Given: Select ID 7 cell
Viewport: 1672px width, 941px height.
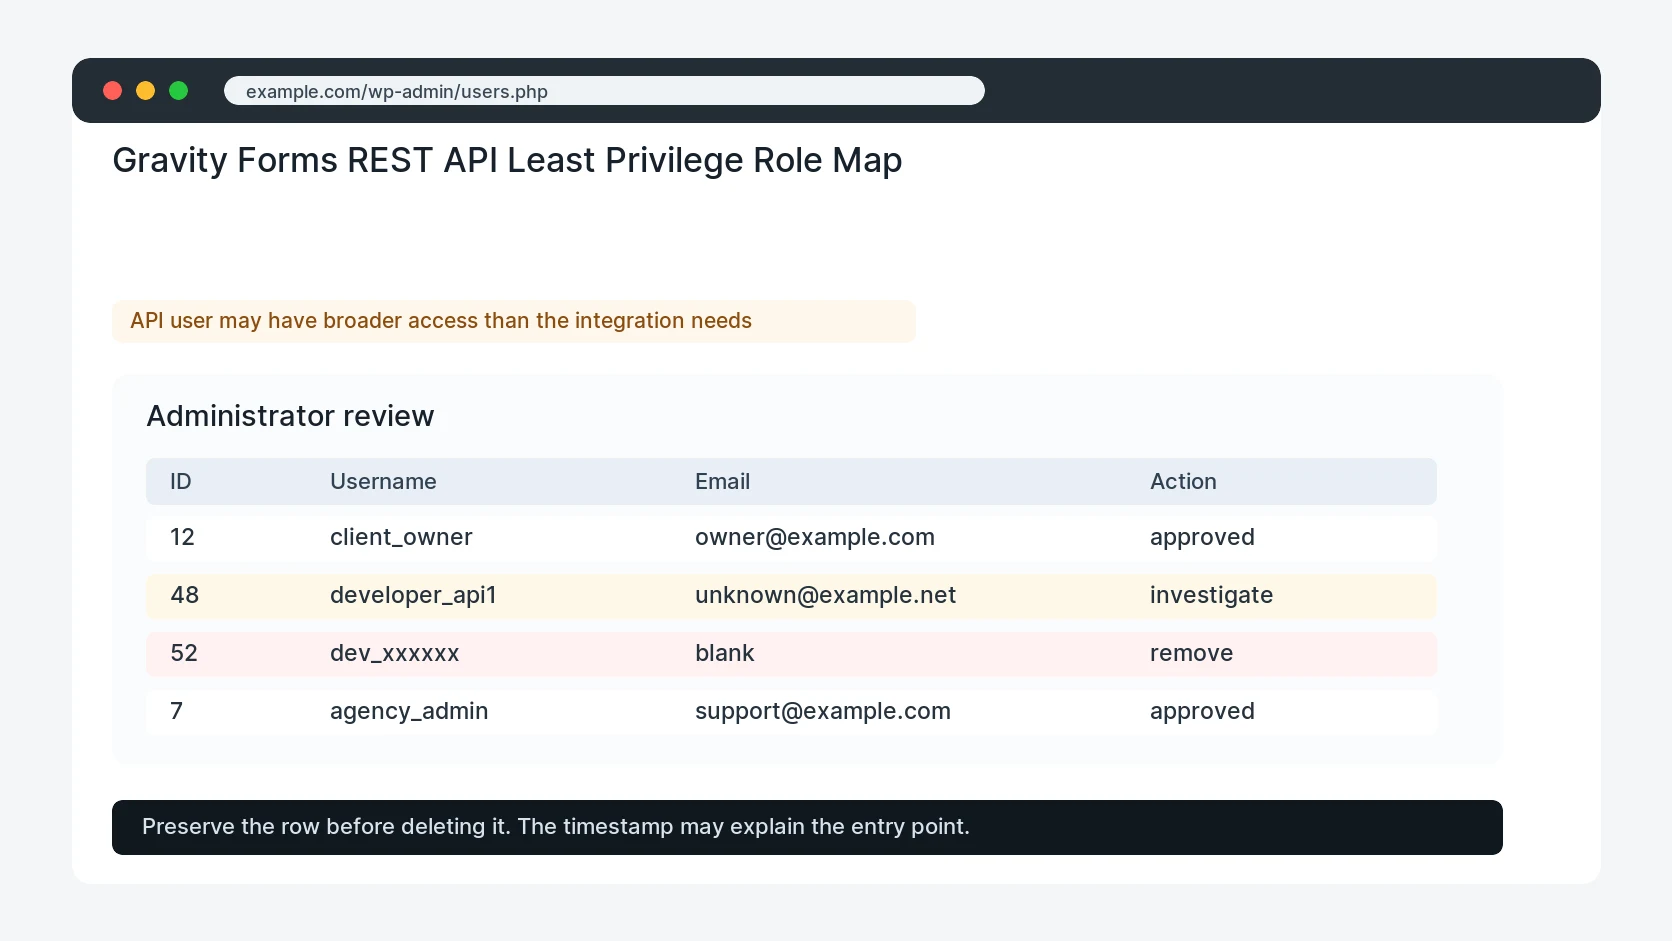Looking at the screenshot, I should coord(176,711).
